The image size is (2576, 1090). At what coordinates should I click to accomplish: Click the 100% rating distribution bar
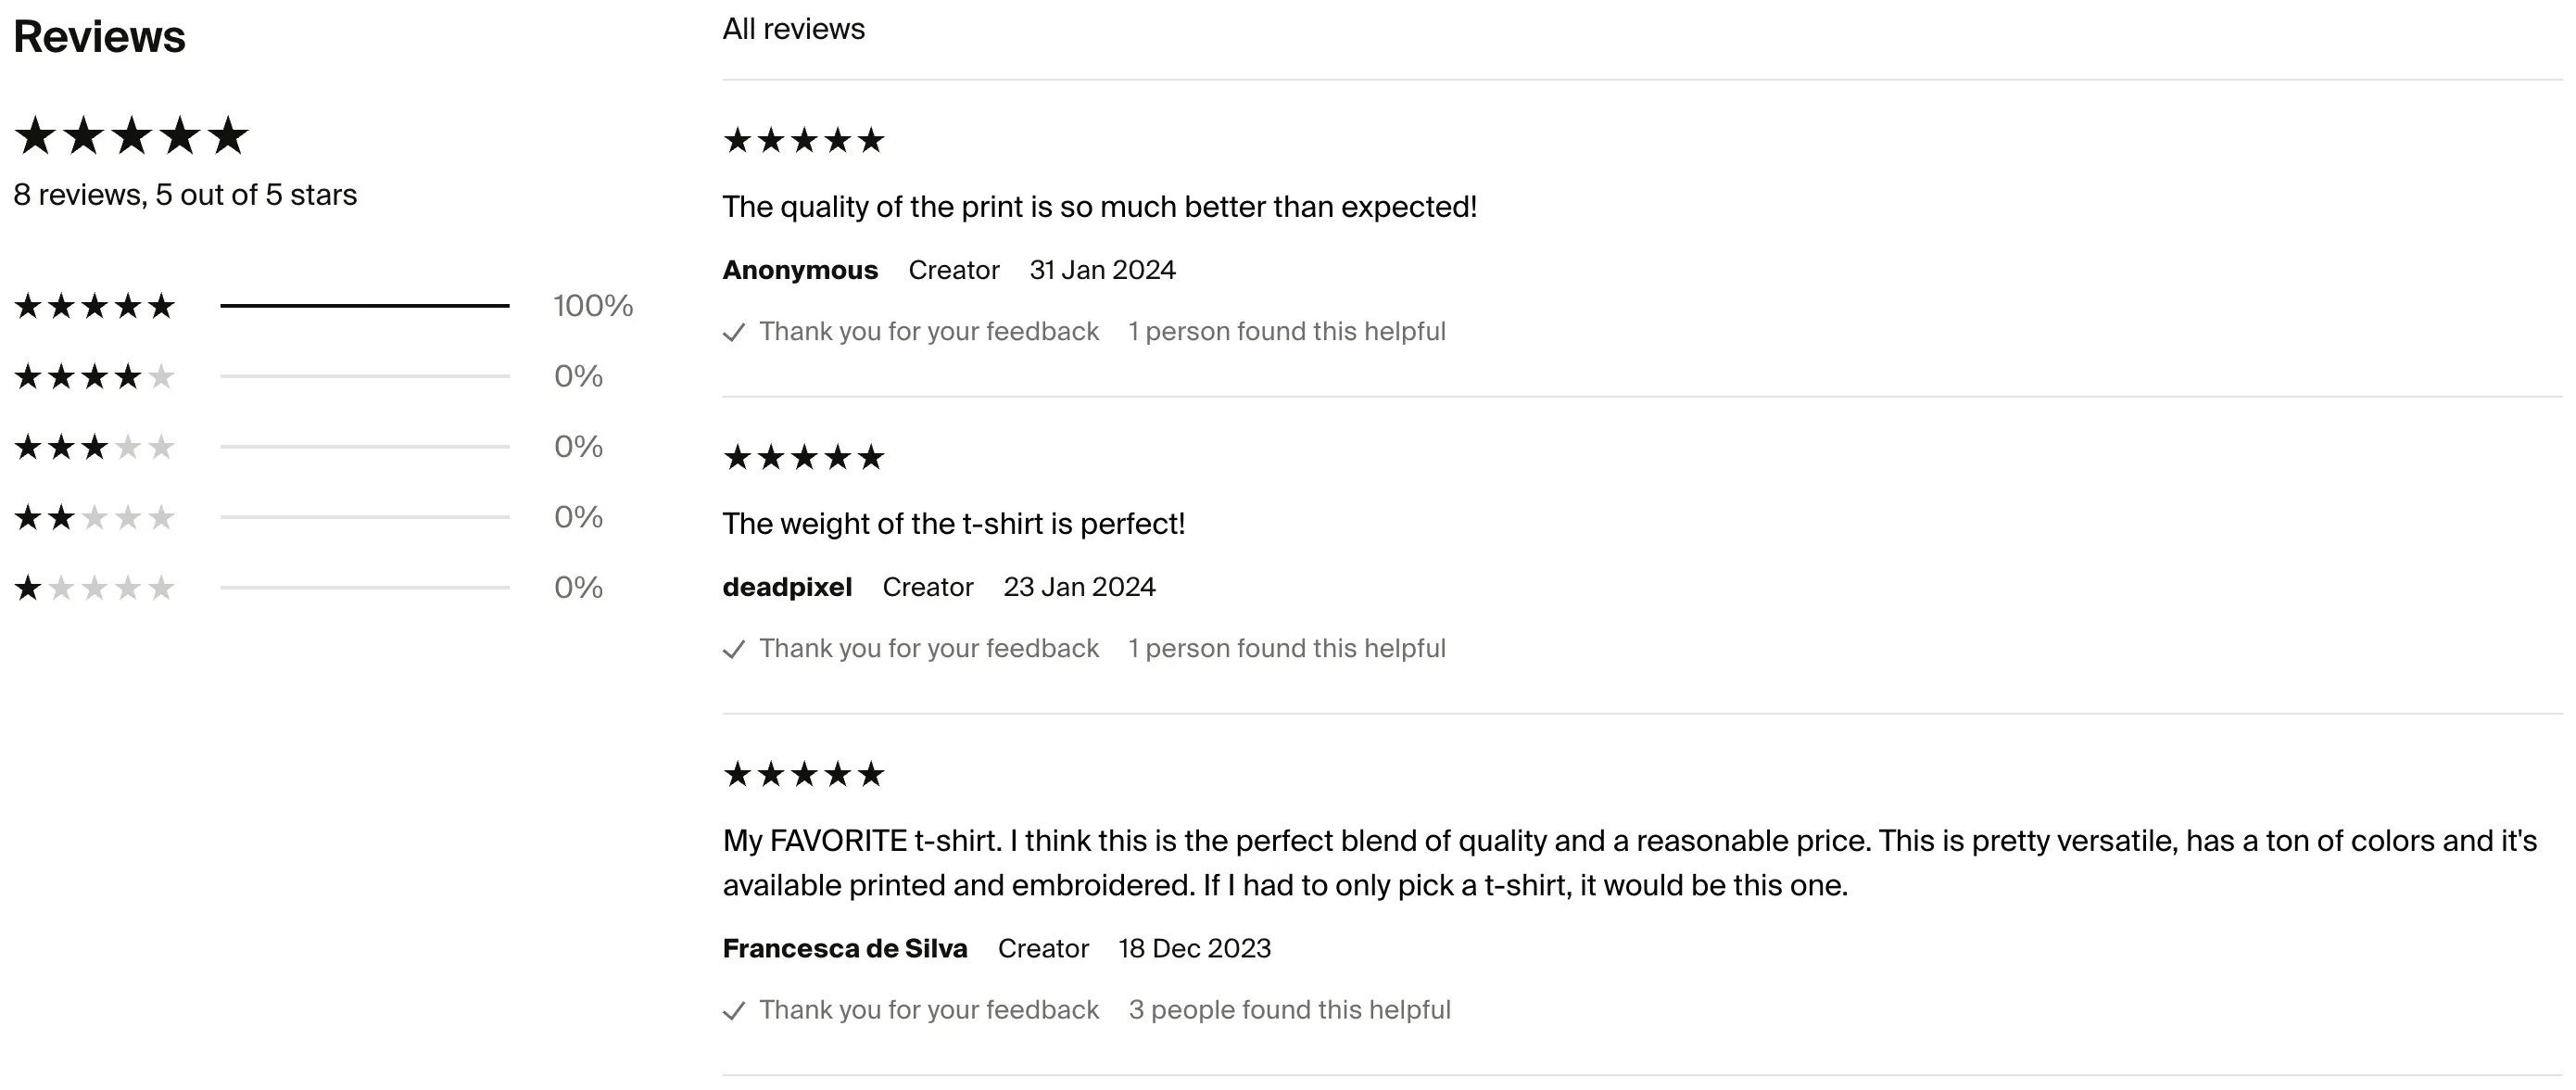coord(365,306)
